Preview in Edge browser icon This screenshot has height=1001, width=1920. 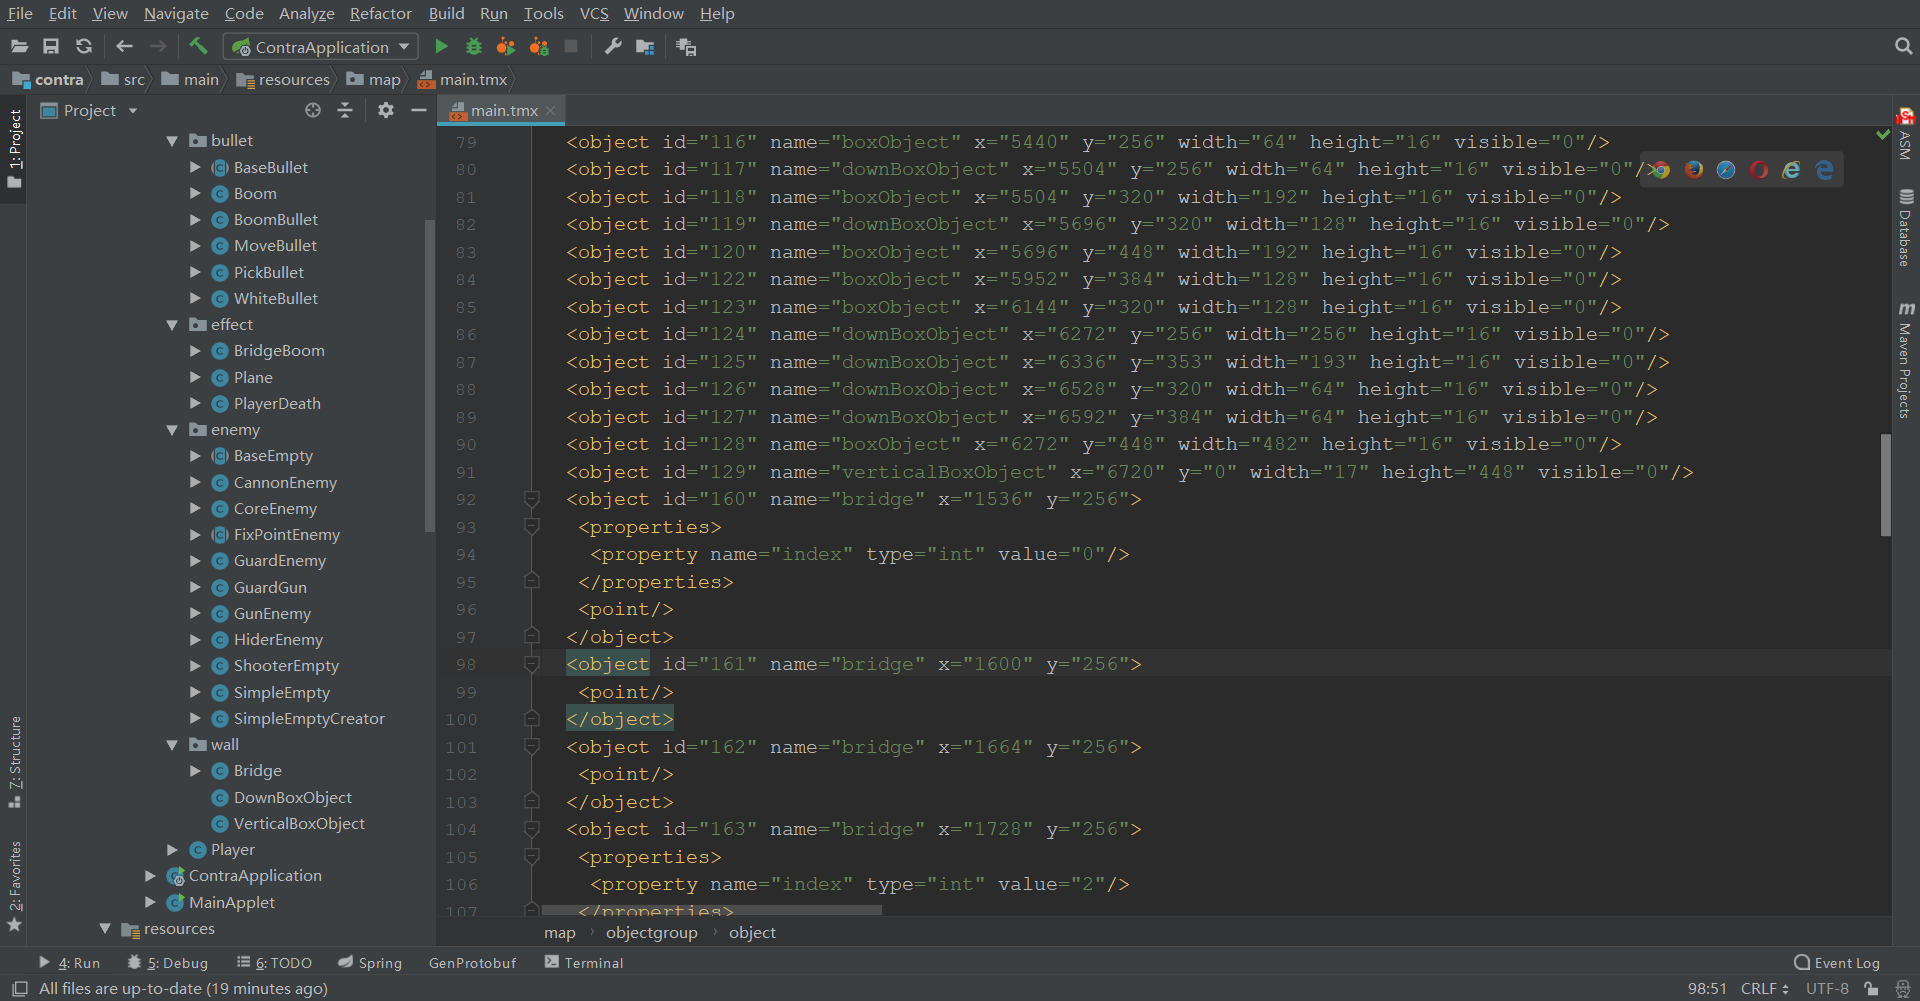[1824, 170]
